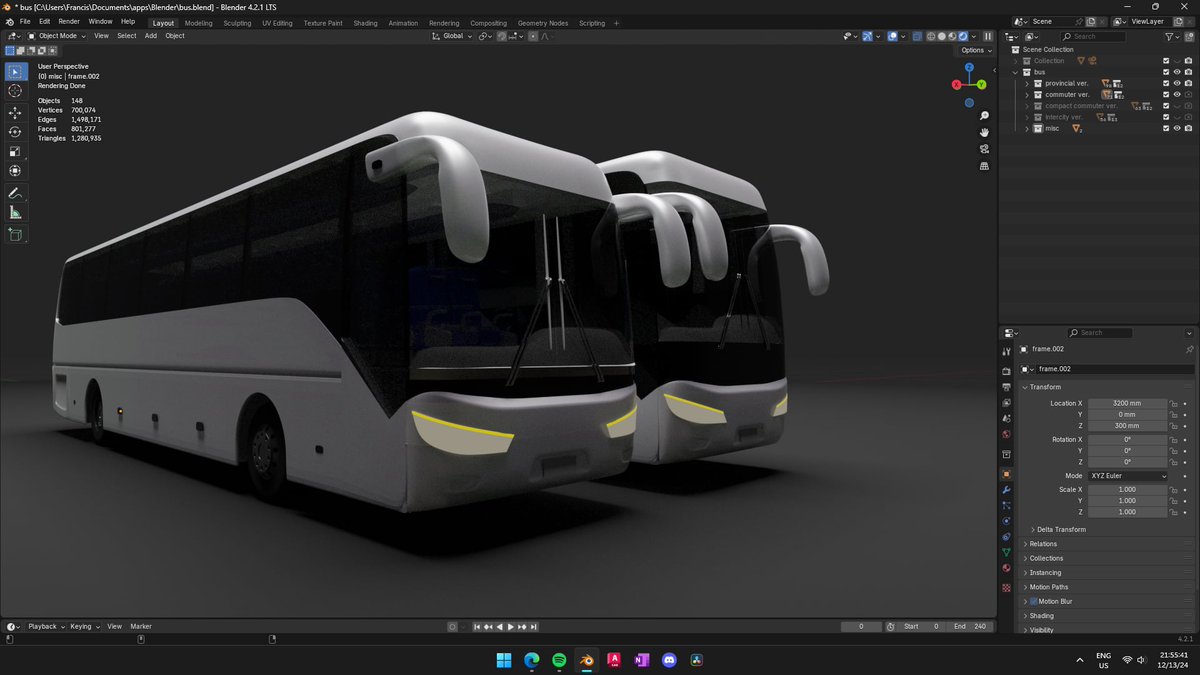1200x675 pixels.
Task: Select the Select Box tool
Action: [x=16, y=71]
